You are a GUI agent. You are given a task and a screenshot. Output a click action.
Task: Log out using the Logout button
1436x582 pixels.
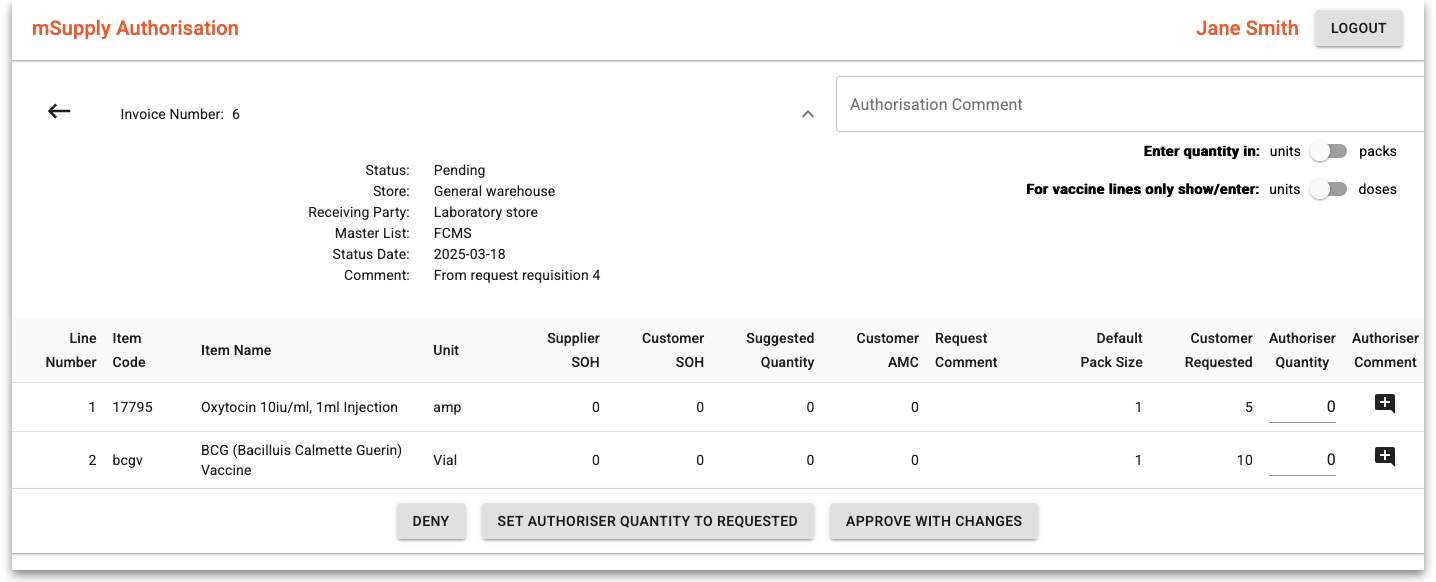click(1358, 28)
